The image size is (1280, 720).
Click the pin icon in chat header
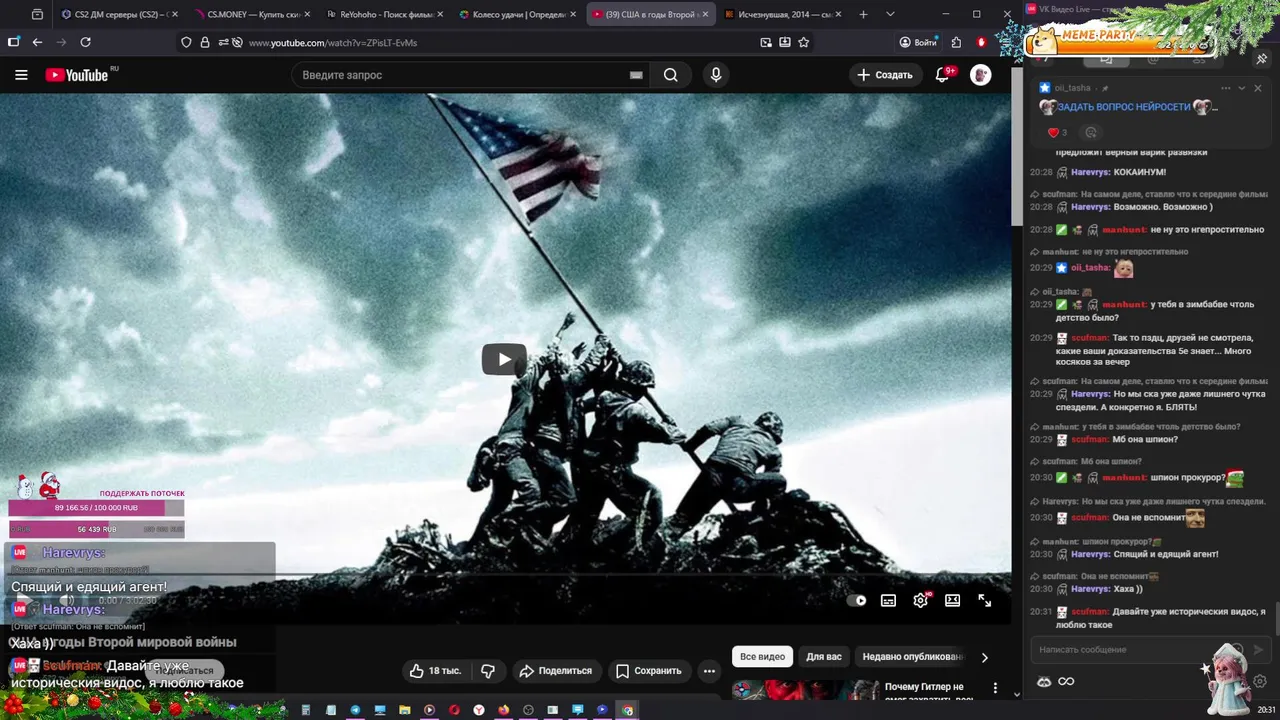[1262, 59]
